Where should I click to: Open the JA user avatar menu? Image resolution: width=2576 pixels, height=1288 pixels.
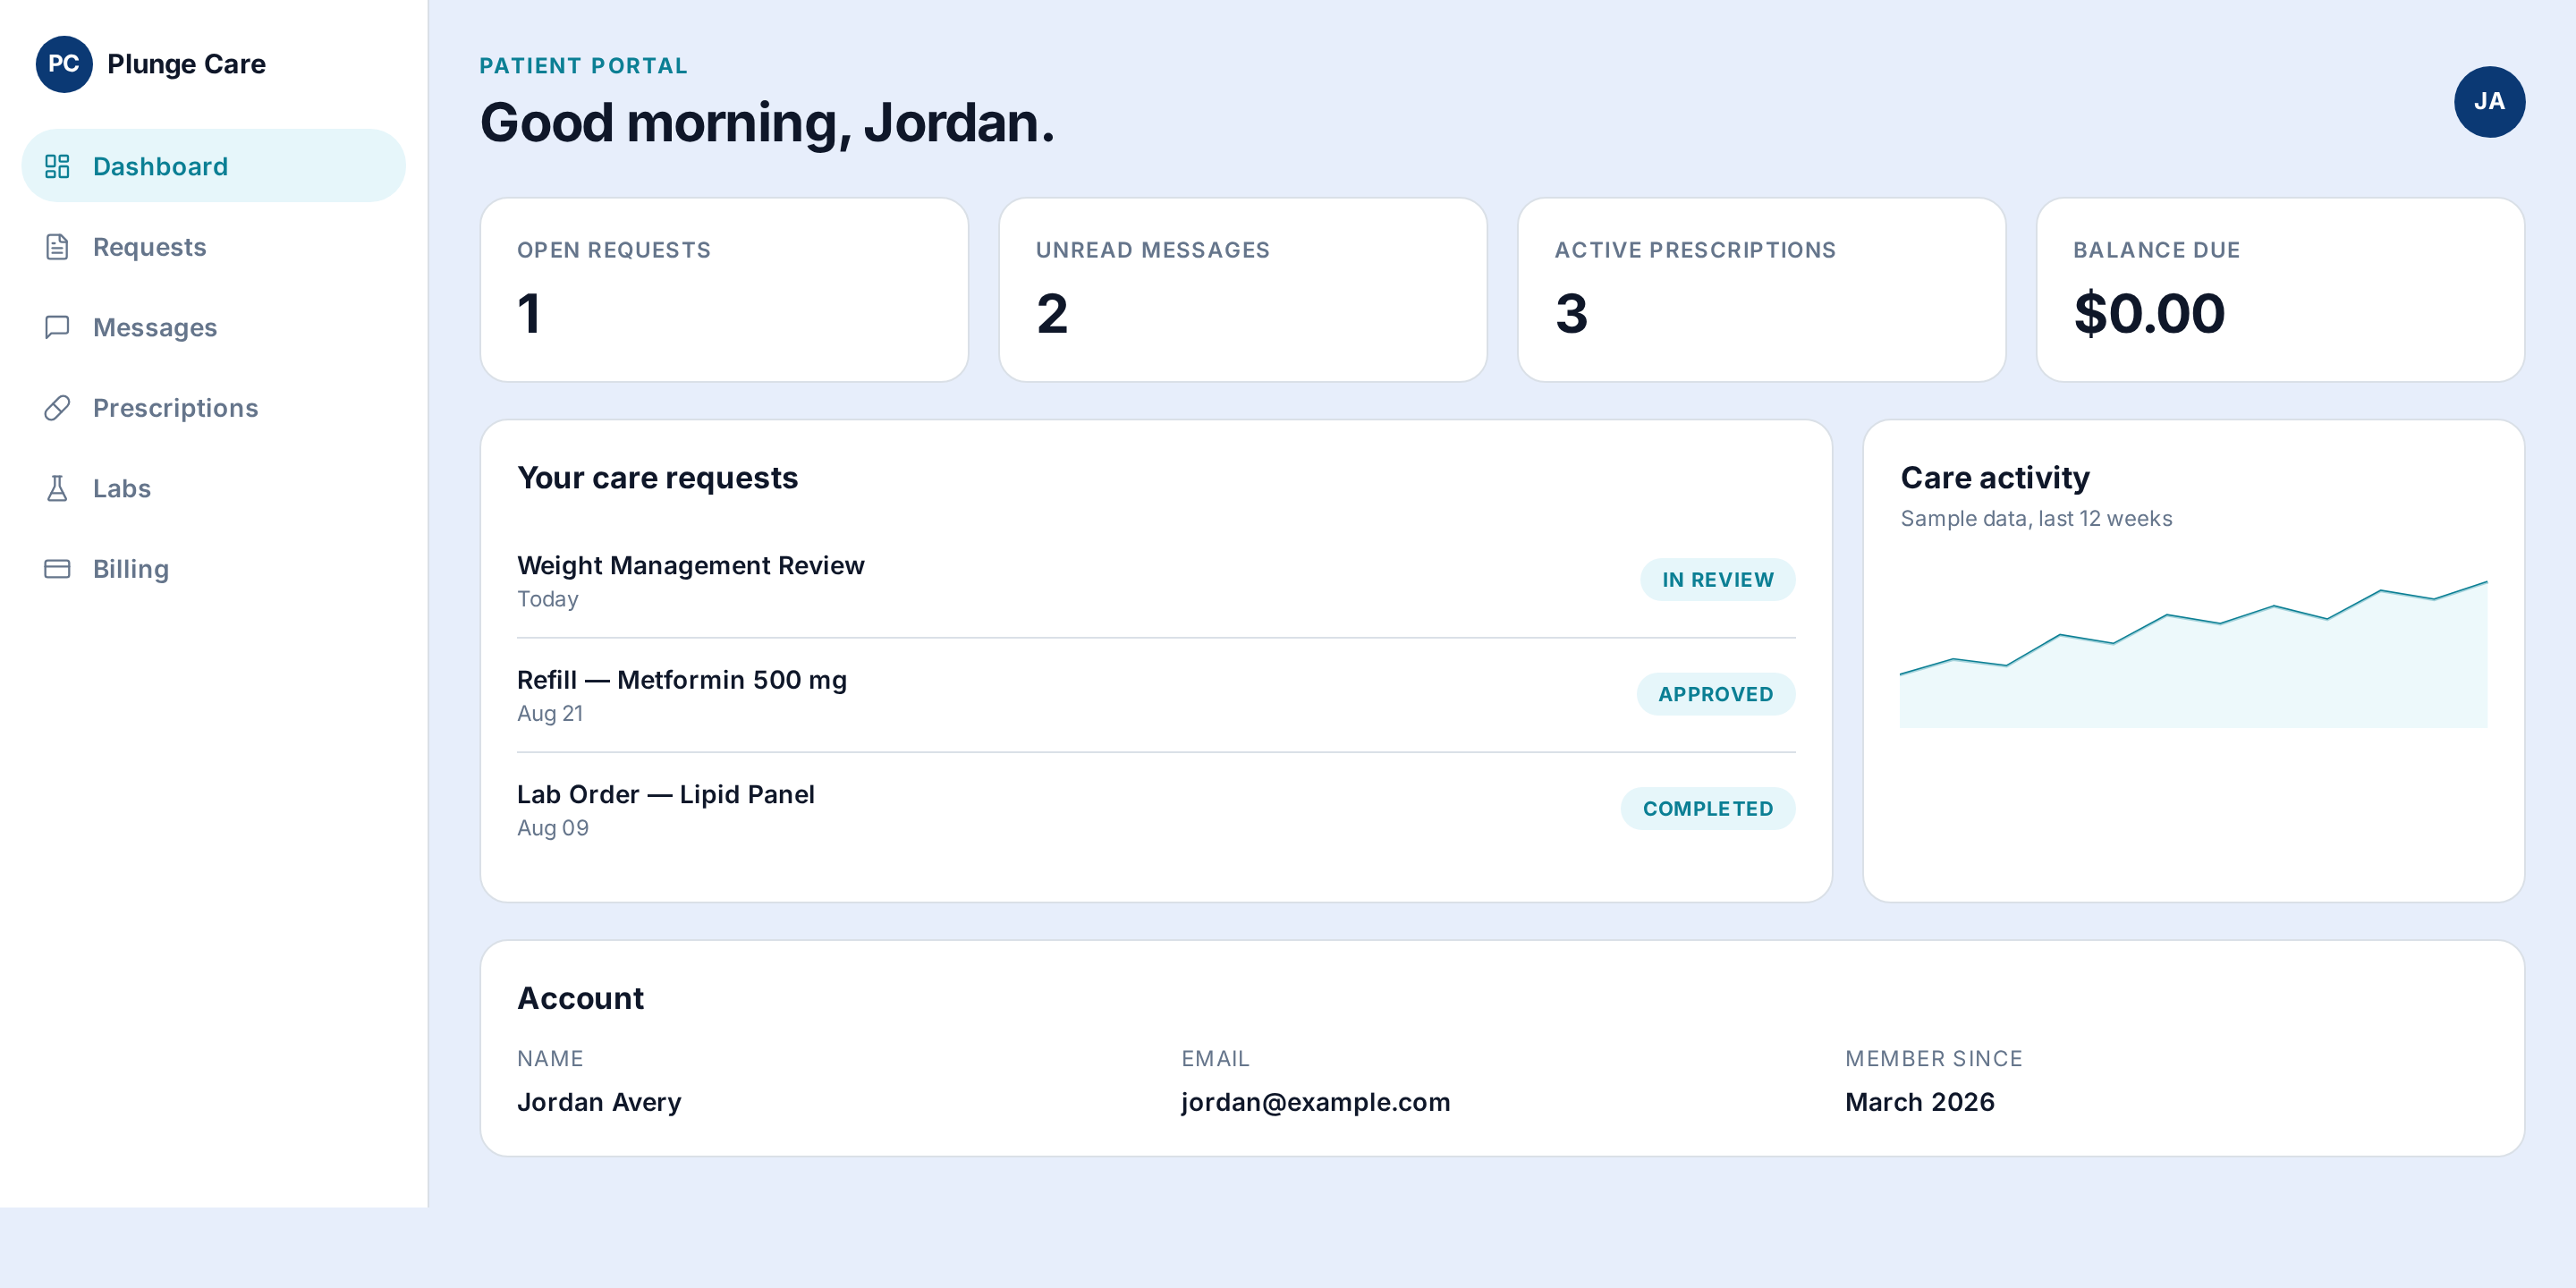[x=2489, y=102]
